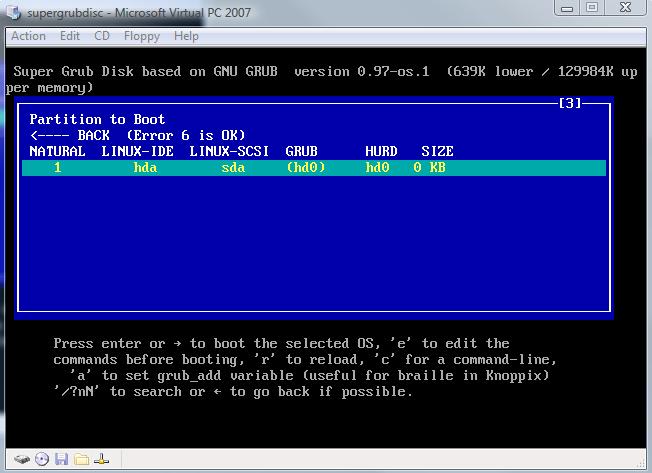The width and height of the screenshot is (652, 473).
Task: Click the HURD column header
Action: (381, 151)
